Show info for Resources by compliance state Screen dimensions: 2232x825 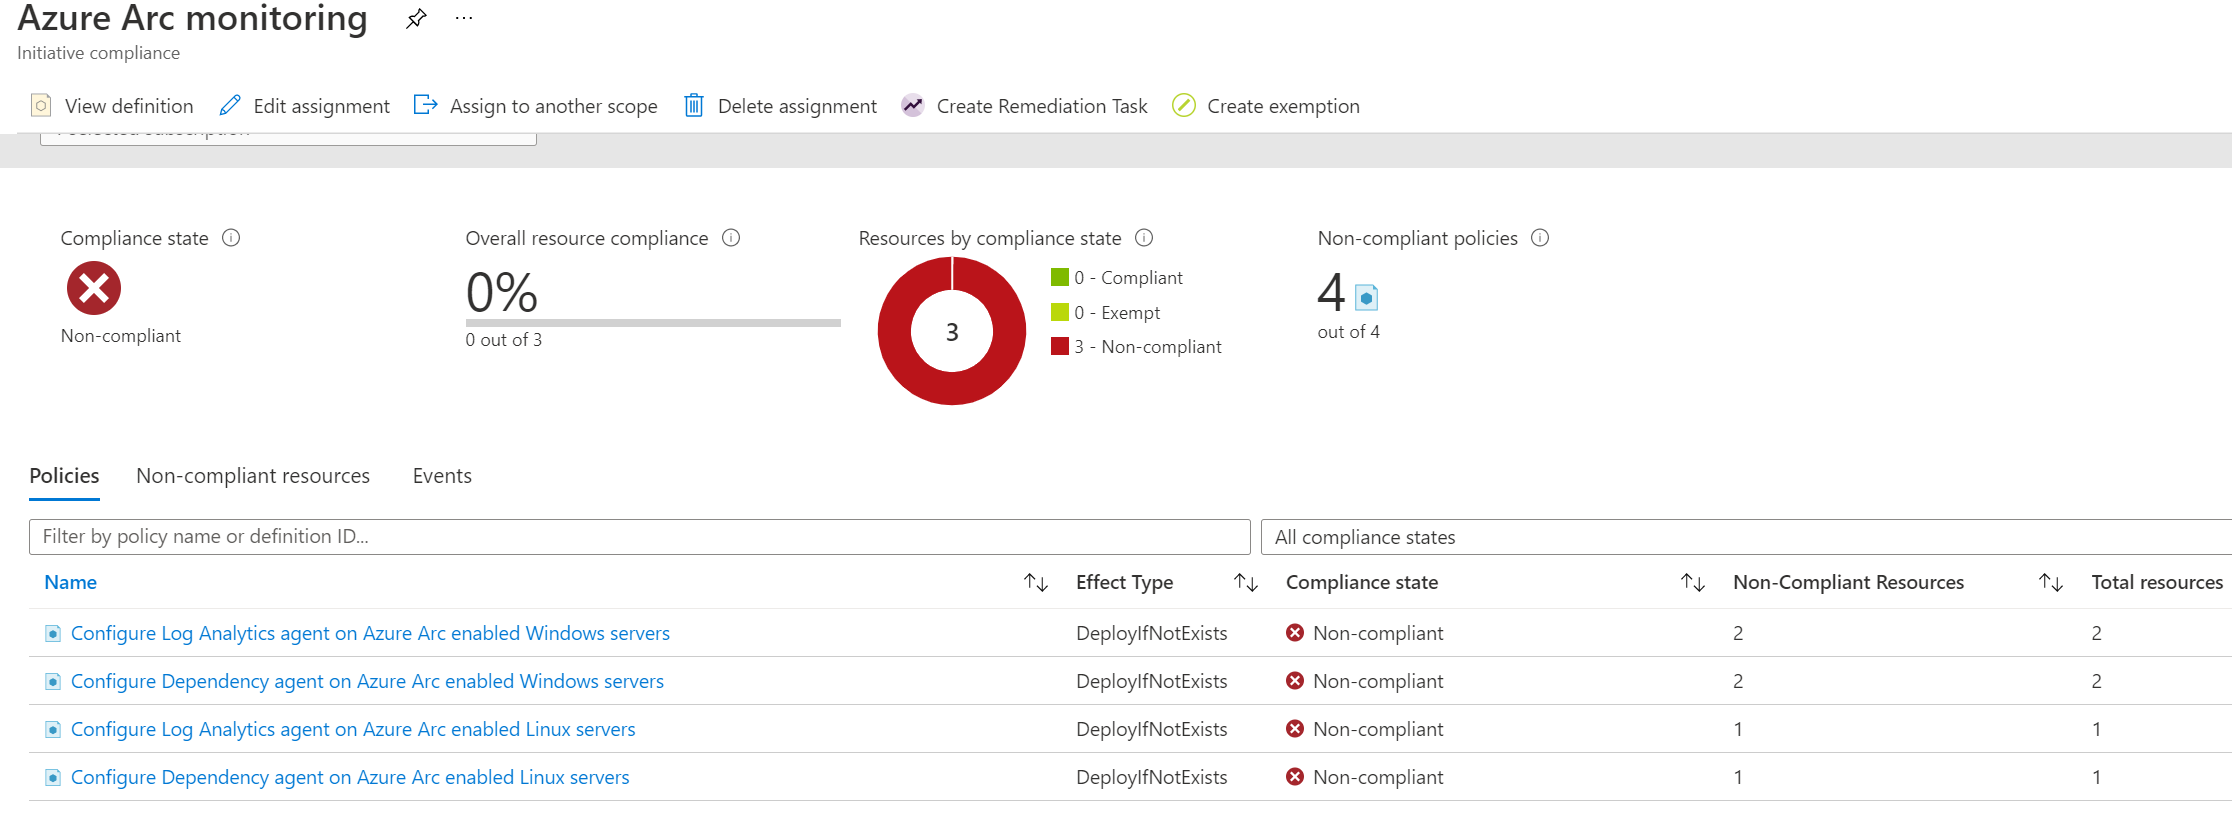point(1144,238)
